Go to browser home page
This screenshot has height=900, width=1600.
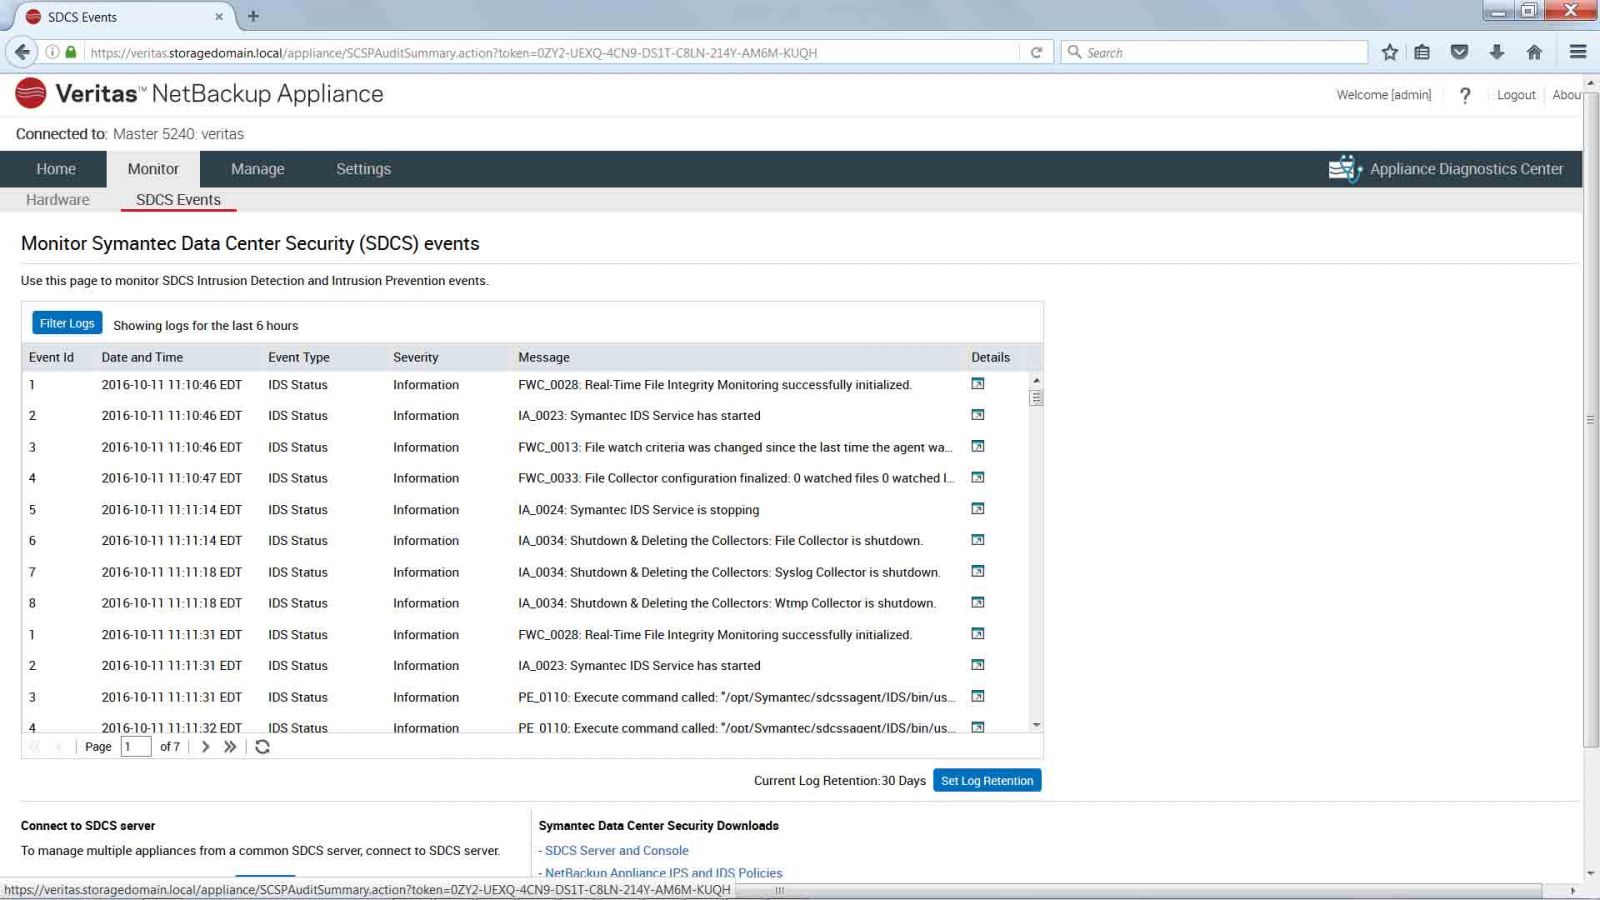point(1534,52)
